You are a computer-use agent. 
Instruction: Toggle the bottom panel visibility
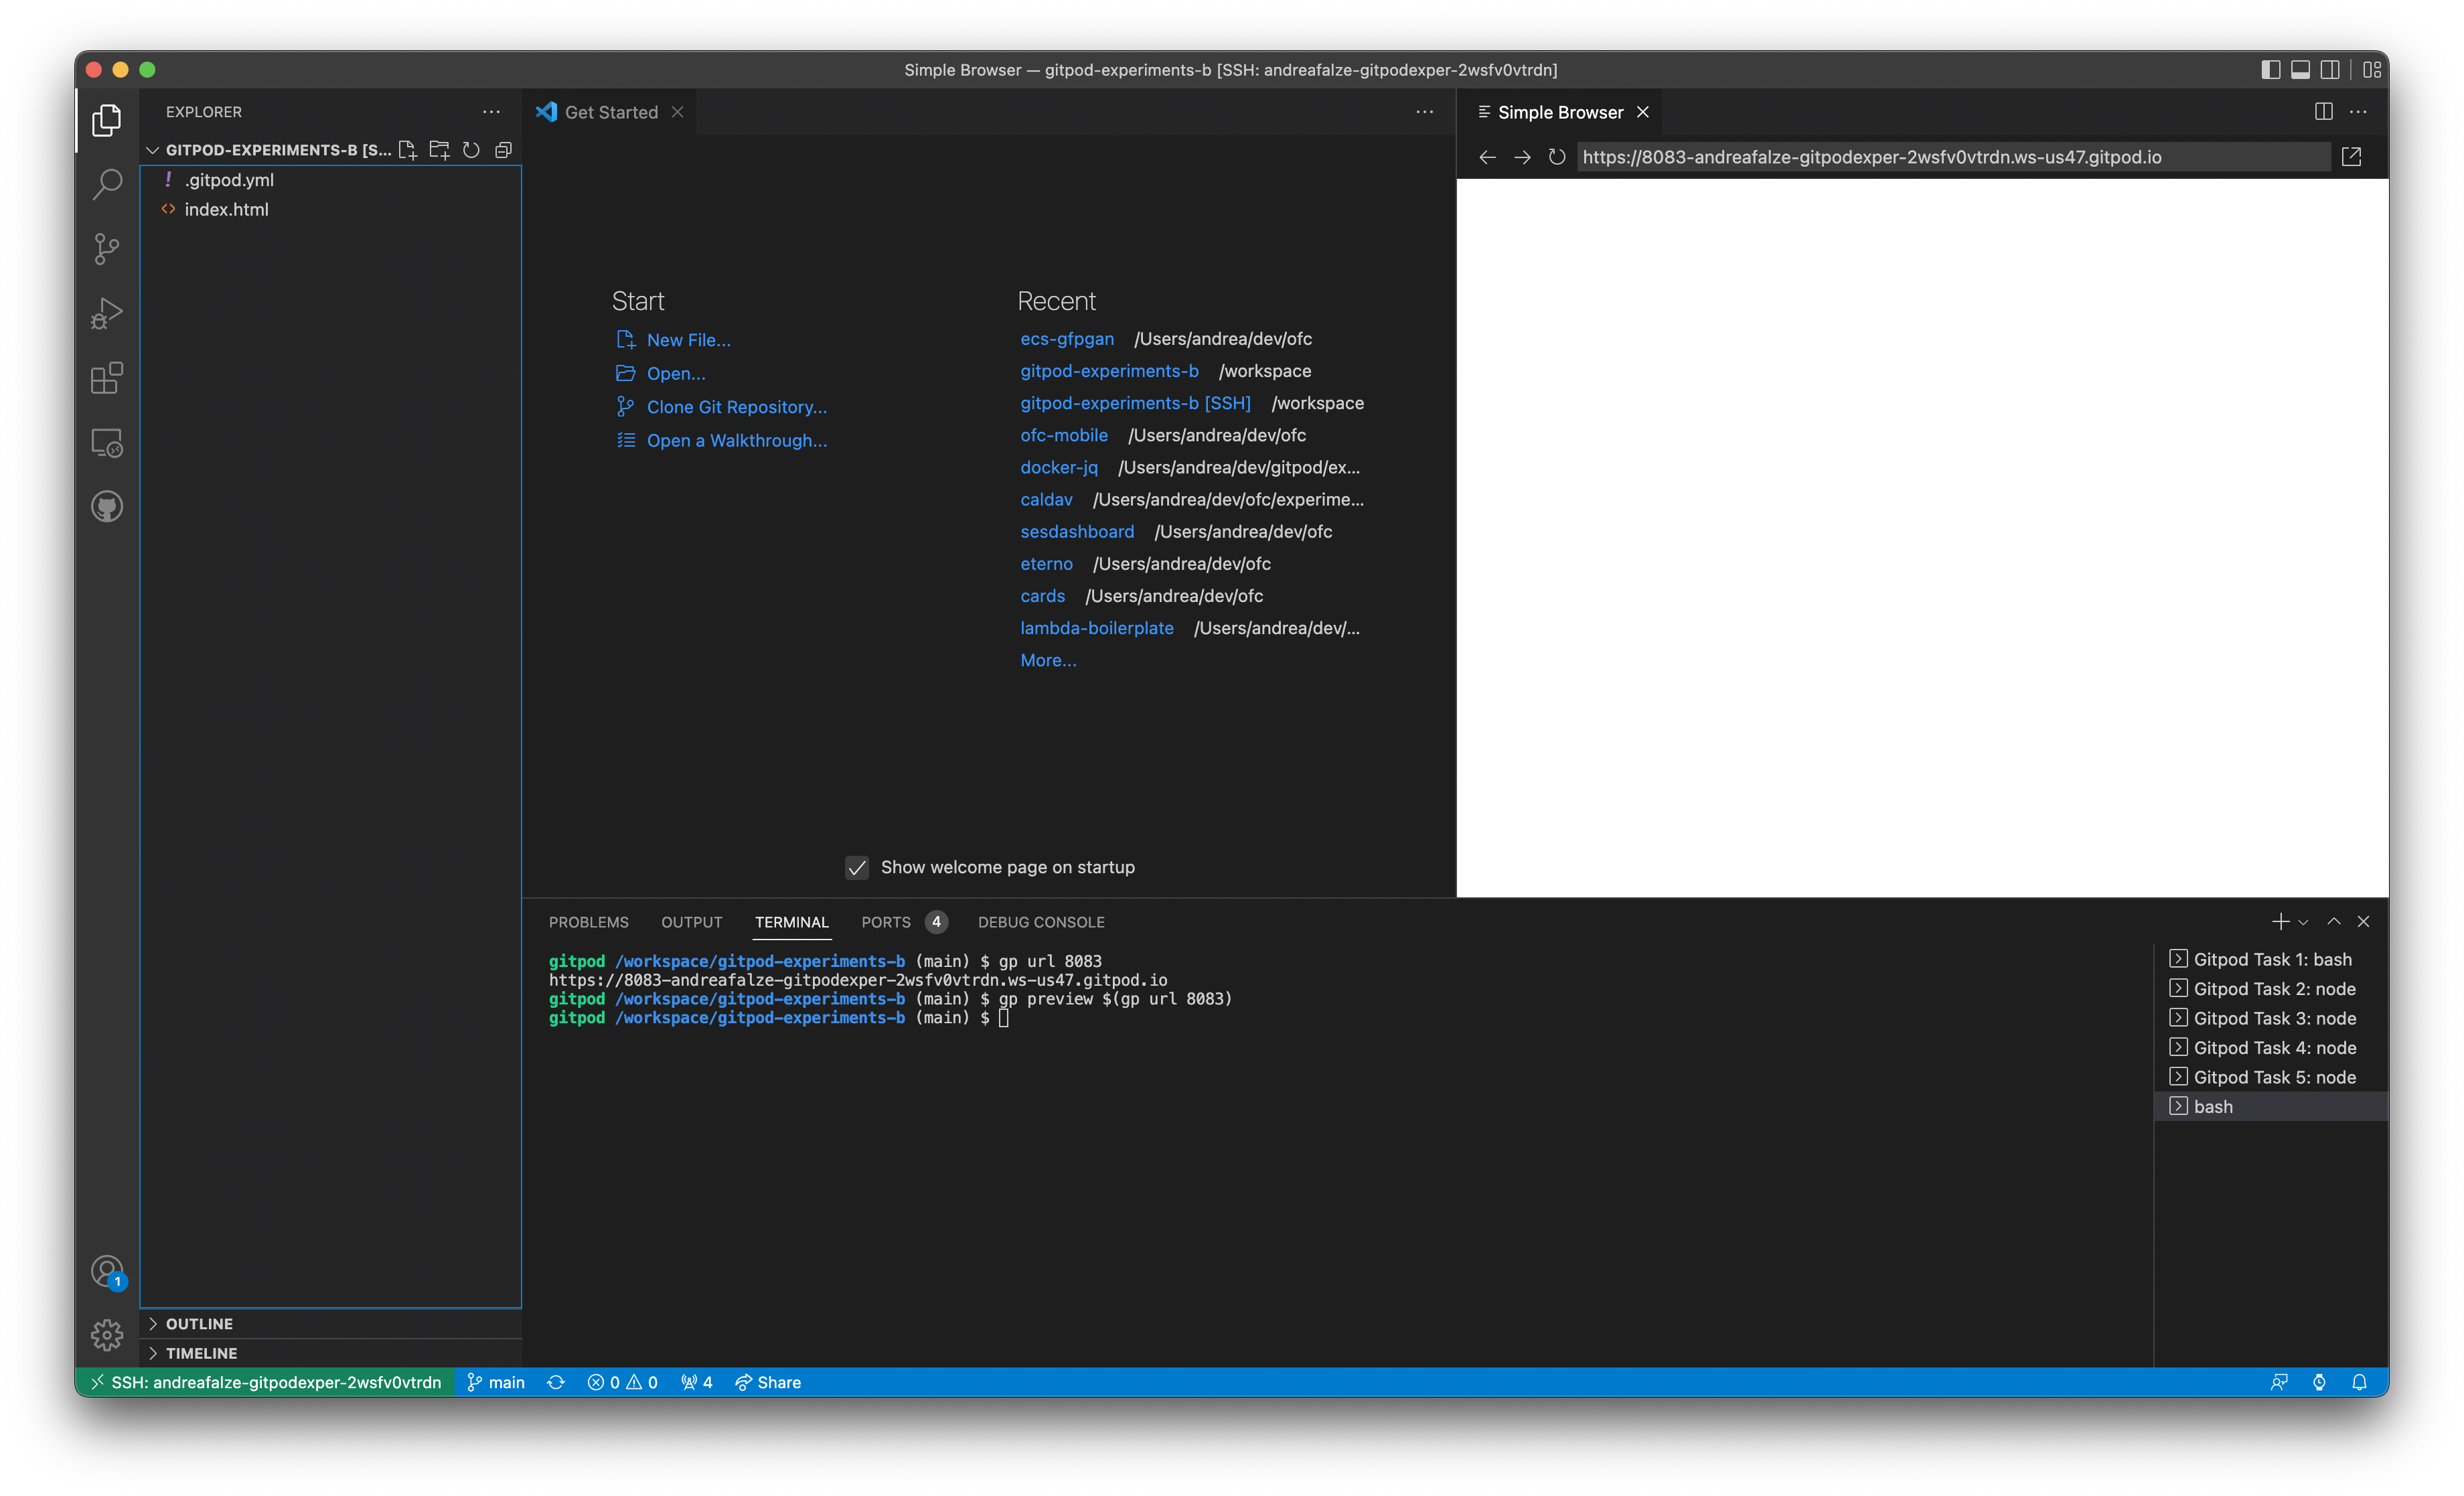click(x=2300, y=69)
